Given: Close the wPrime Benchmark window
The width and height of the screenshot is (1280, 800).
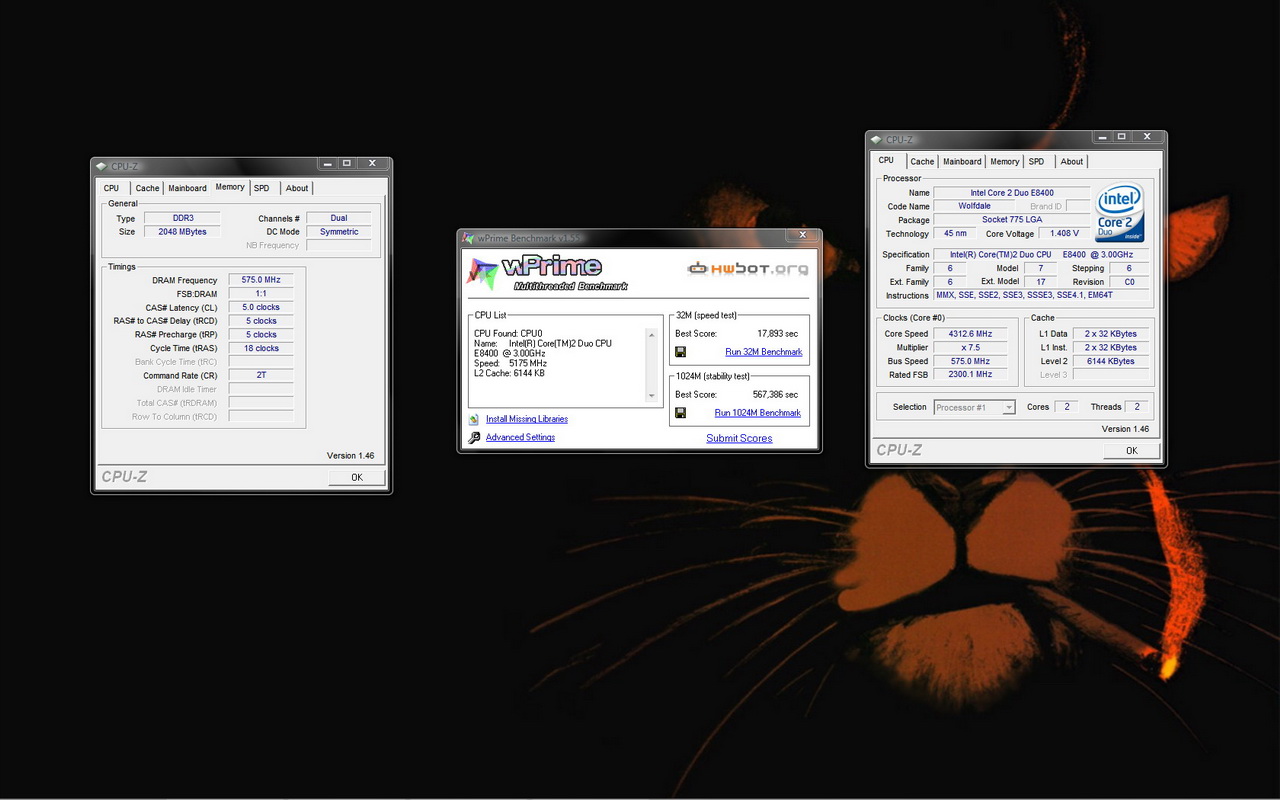Looking at the screenshot, I should pyautogui.click(x=802, y=236).
